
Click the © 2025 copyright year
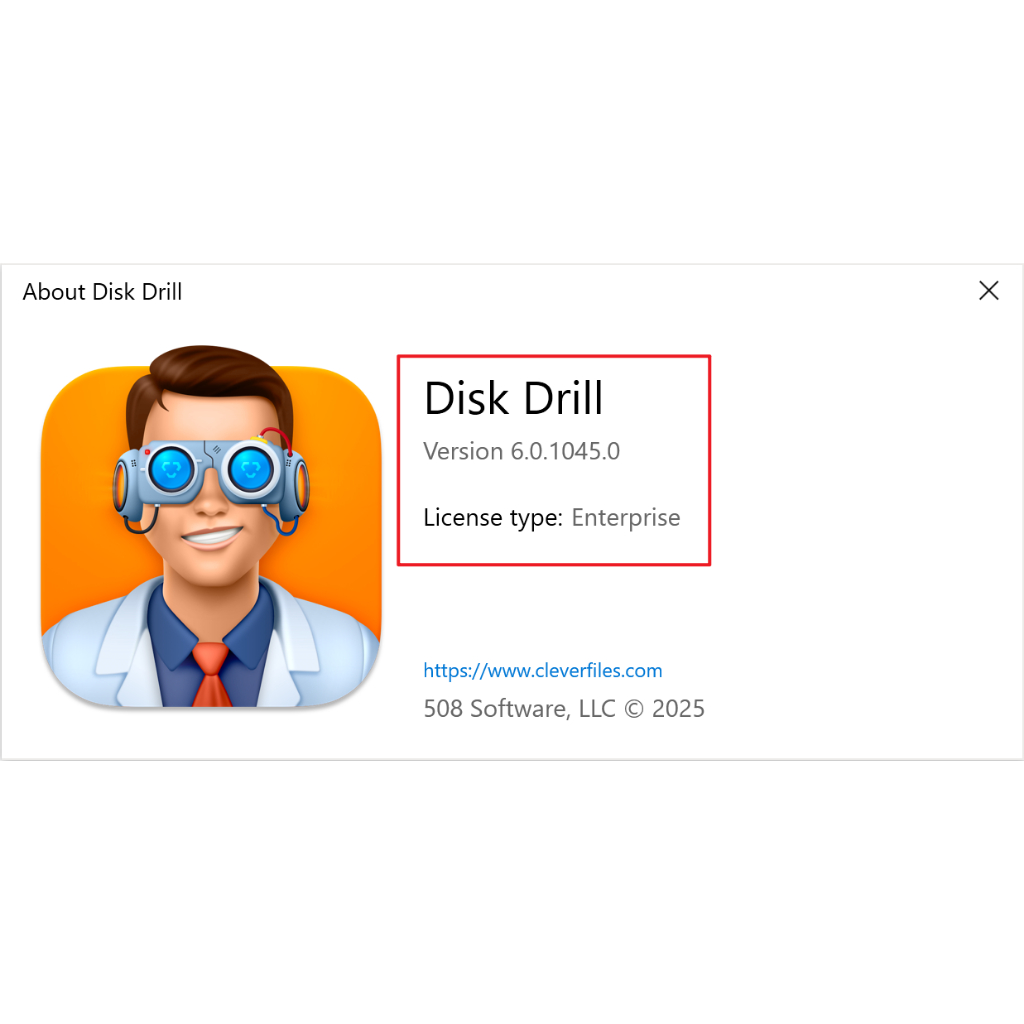pyautogui.click(x=665, y=709)
